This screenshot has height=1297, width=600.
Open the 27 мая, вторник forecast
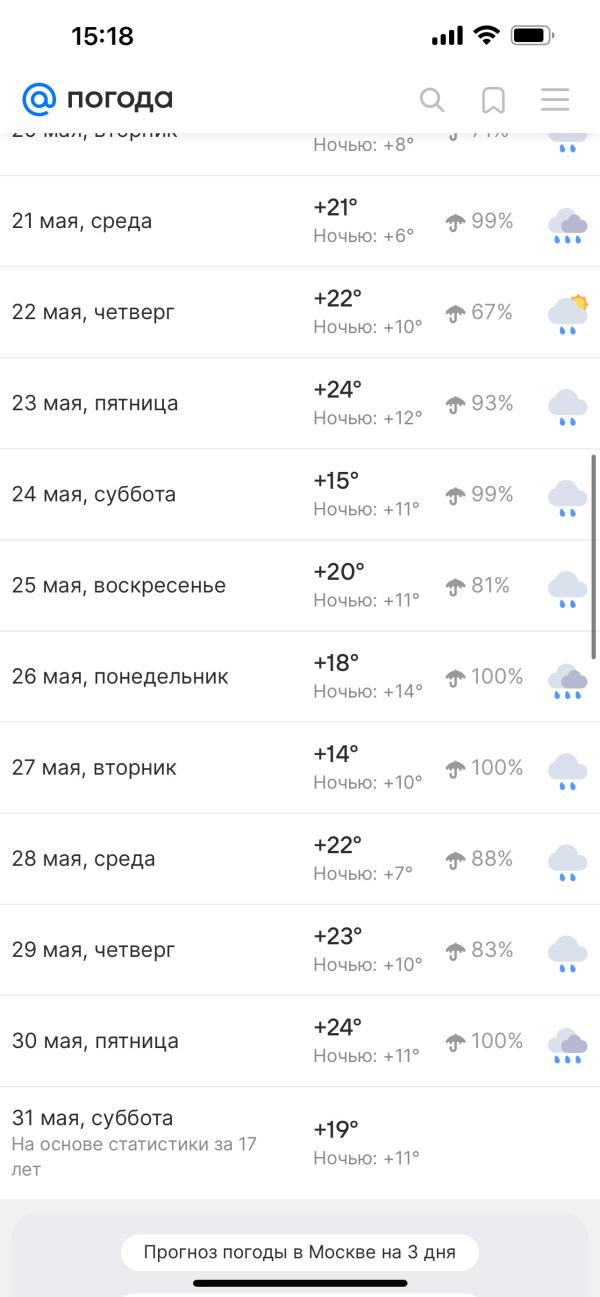(94, 767)
